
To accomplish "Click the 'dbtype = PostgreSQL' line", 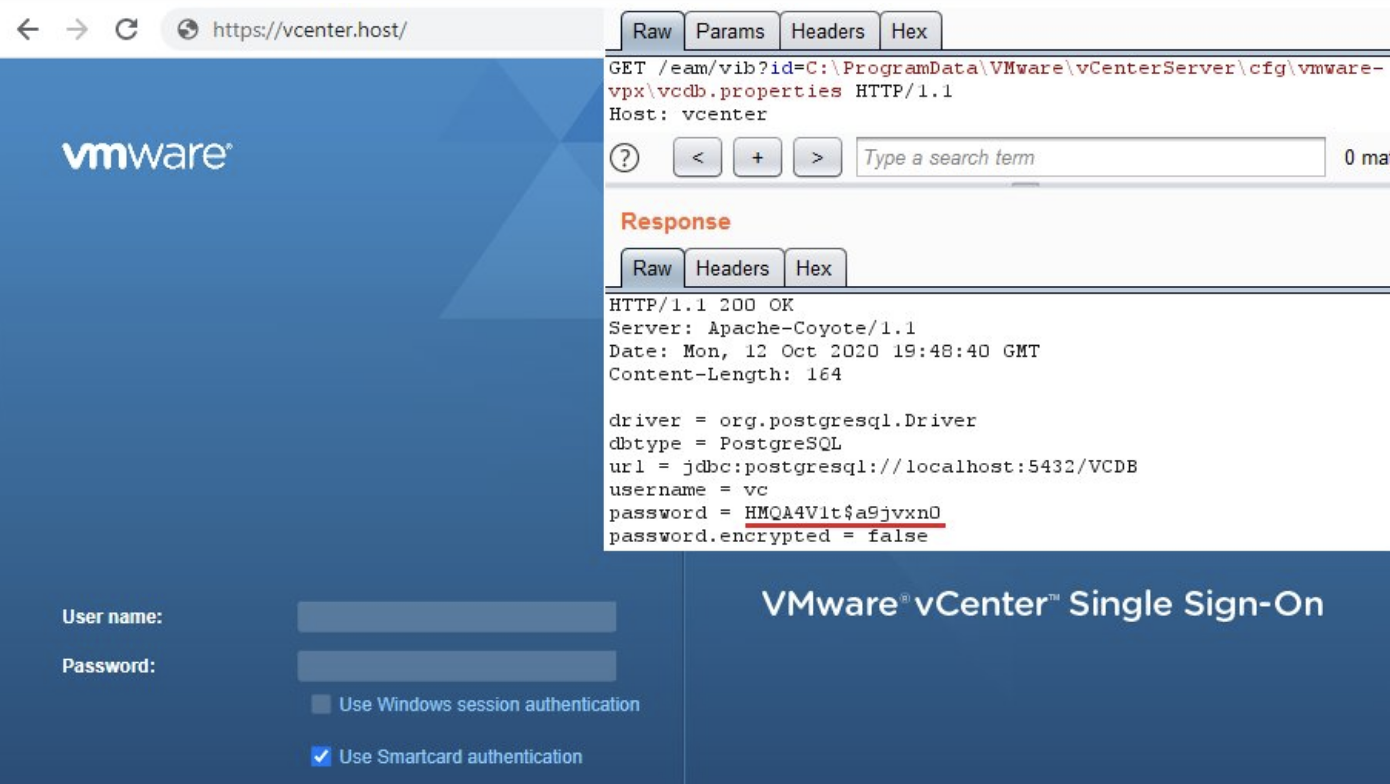I will click(725, 443).
